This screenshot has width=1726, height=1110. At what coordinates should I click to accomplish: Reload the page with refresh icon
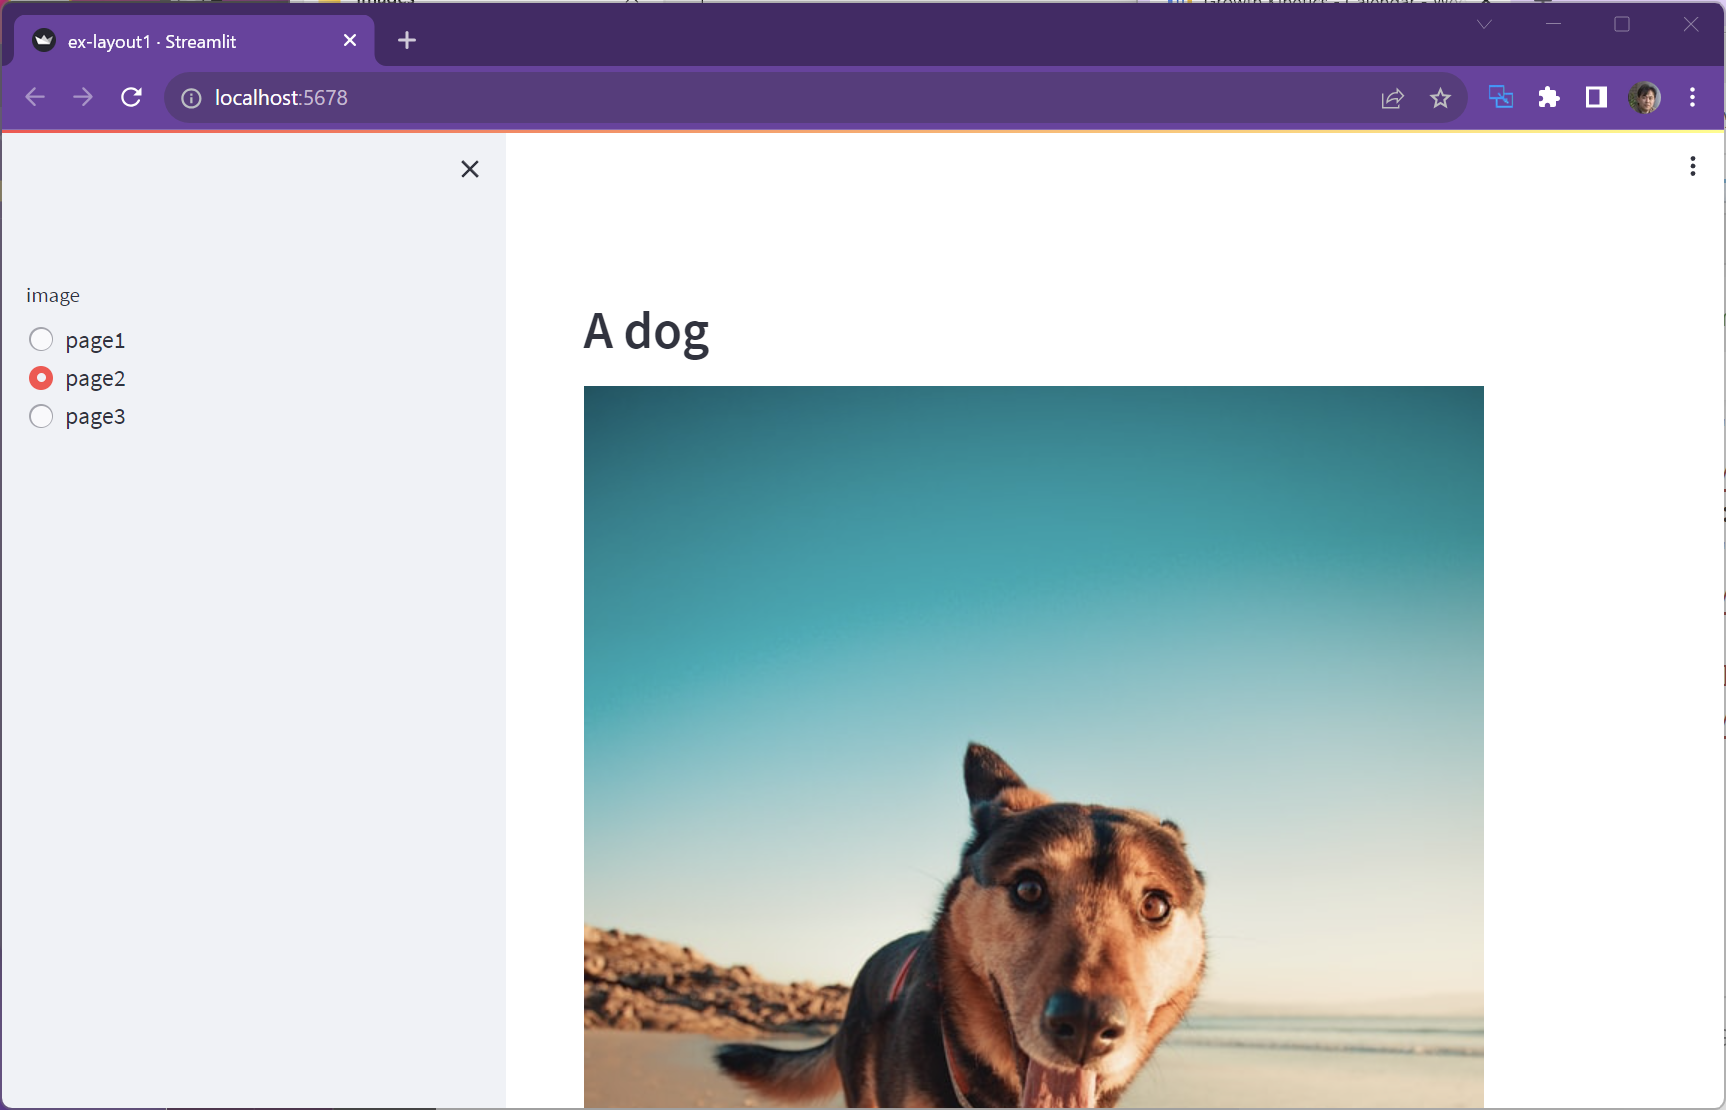[131, 97]
